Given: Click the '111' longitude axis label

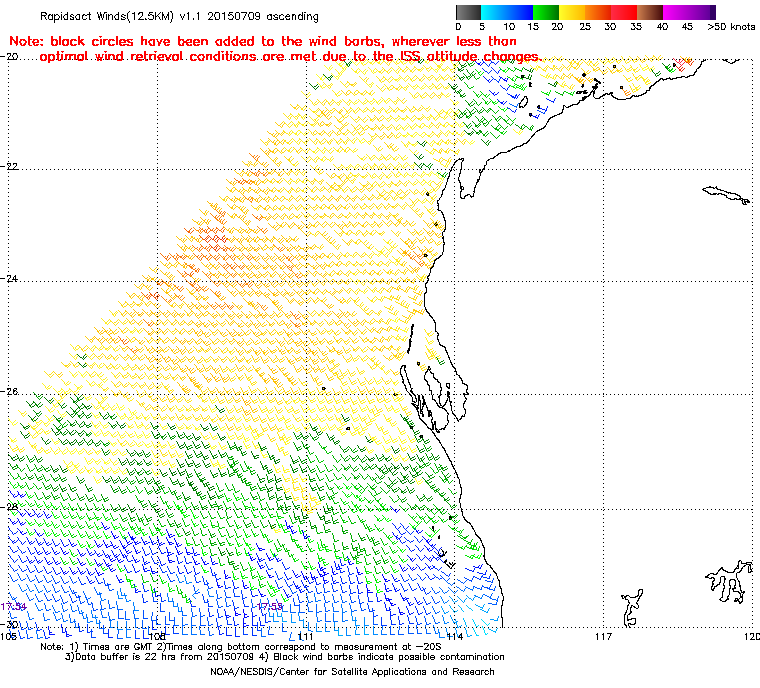Looking at the screenshot, I should point(305,636).
